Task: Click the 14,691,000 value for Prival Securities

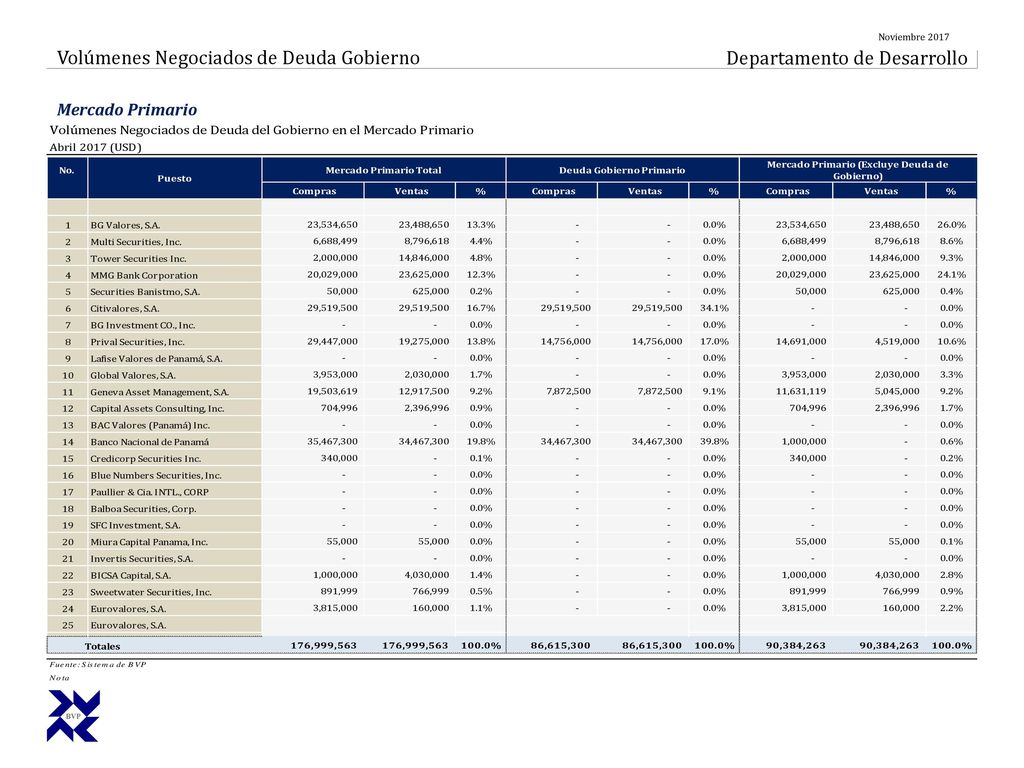Action: [x=801, y=342]
